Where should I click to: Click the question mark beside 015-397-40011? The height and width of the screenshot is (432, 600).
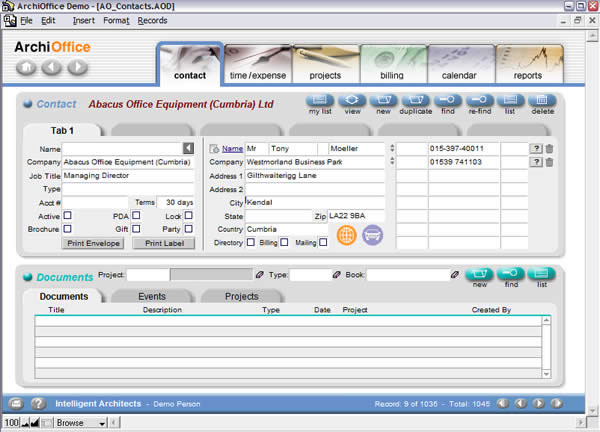[x=536, y=148]
